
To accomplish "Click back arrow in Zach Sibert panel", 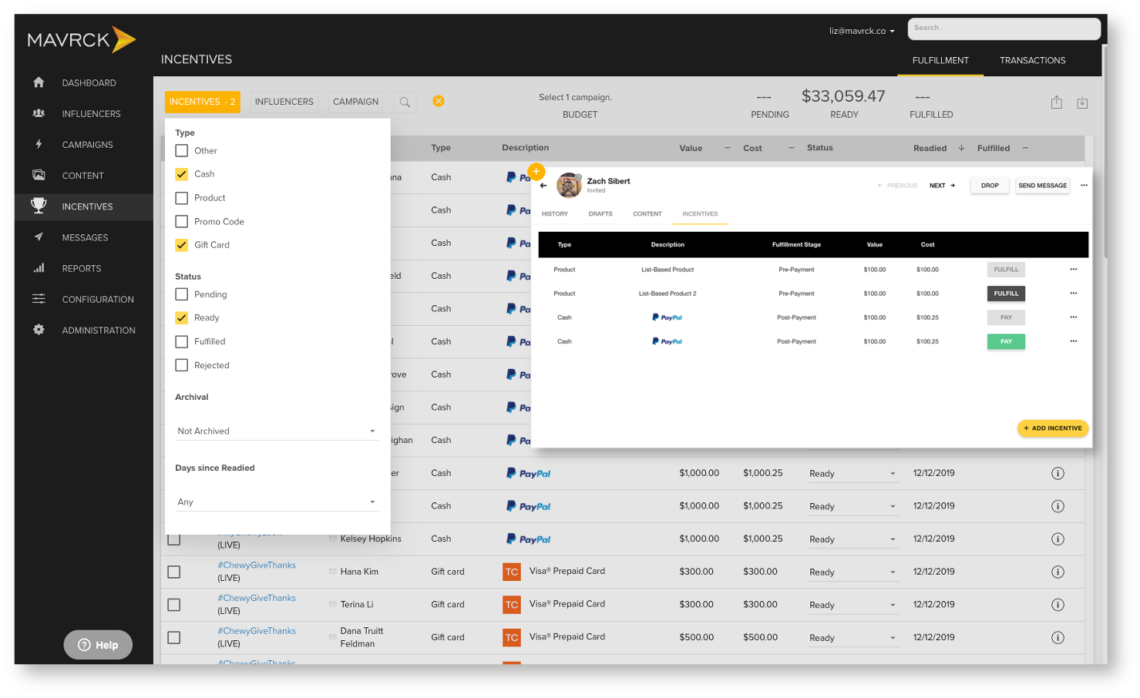I will 544,185.
